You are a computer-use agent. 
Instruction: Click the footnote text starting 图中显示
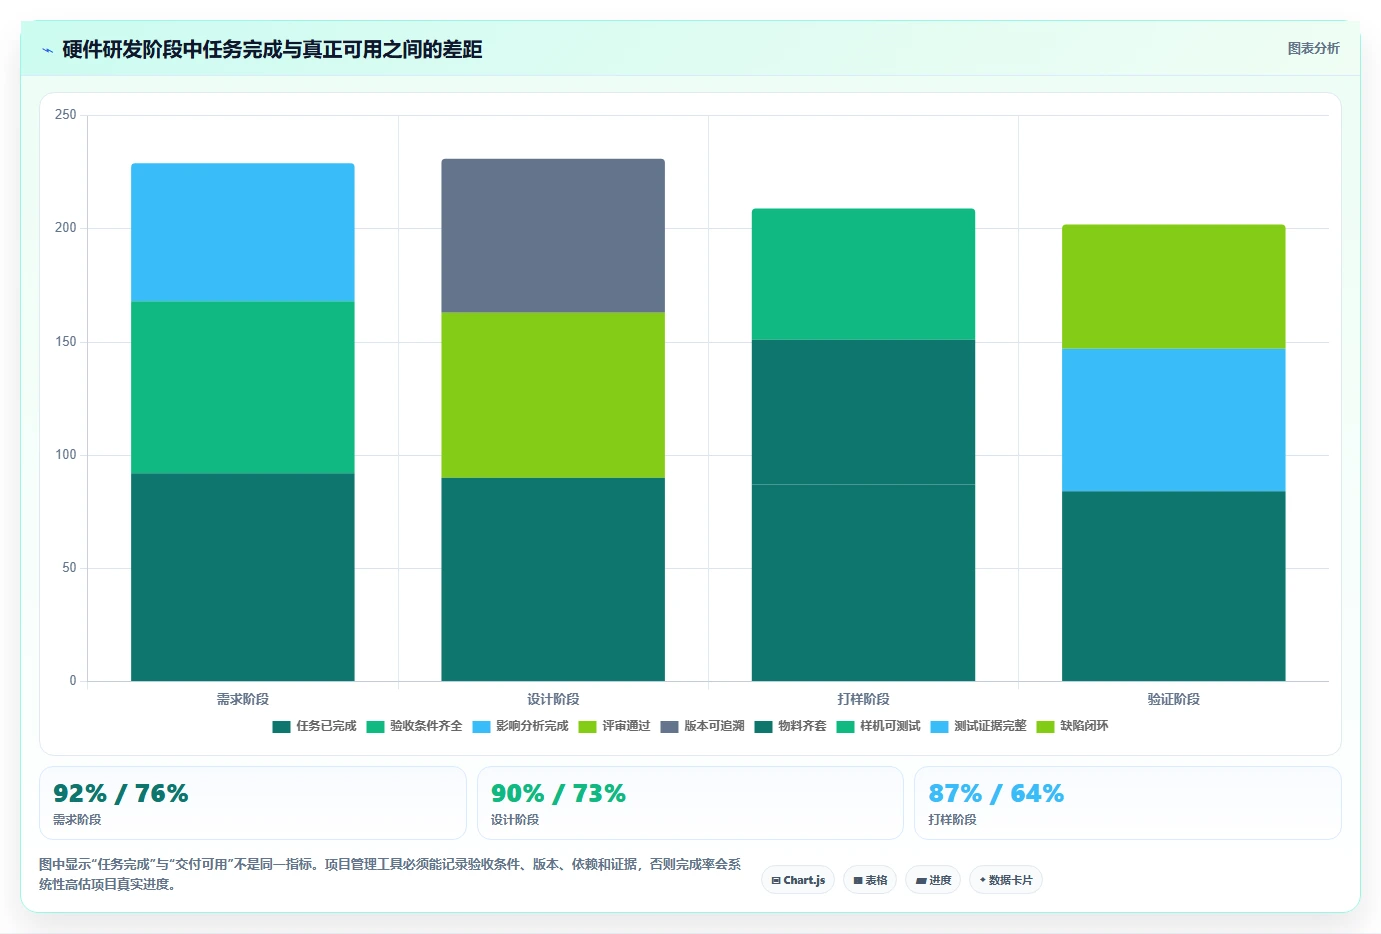click(x=390, y=874)
